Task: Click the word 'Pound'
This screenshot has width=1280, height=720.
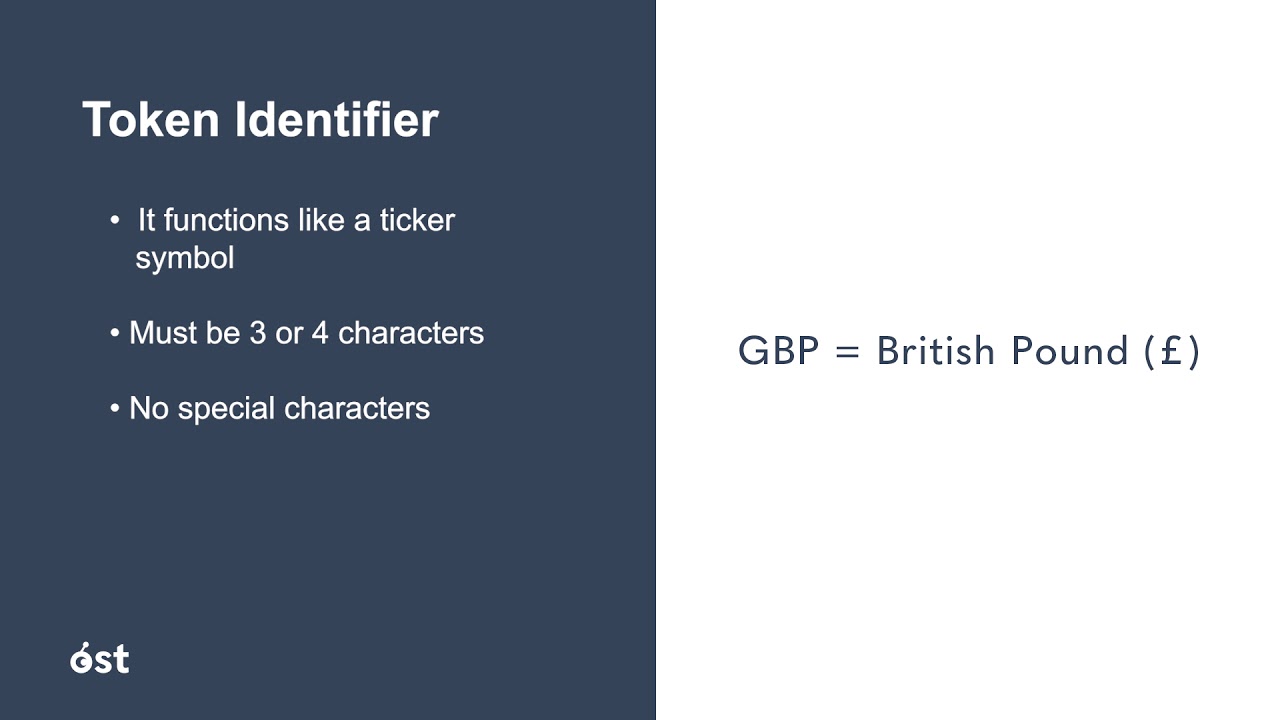Action: (x=1069, y=352)
